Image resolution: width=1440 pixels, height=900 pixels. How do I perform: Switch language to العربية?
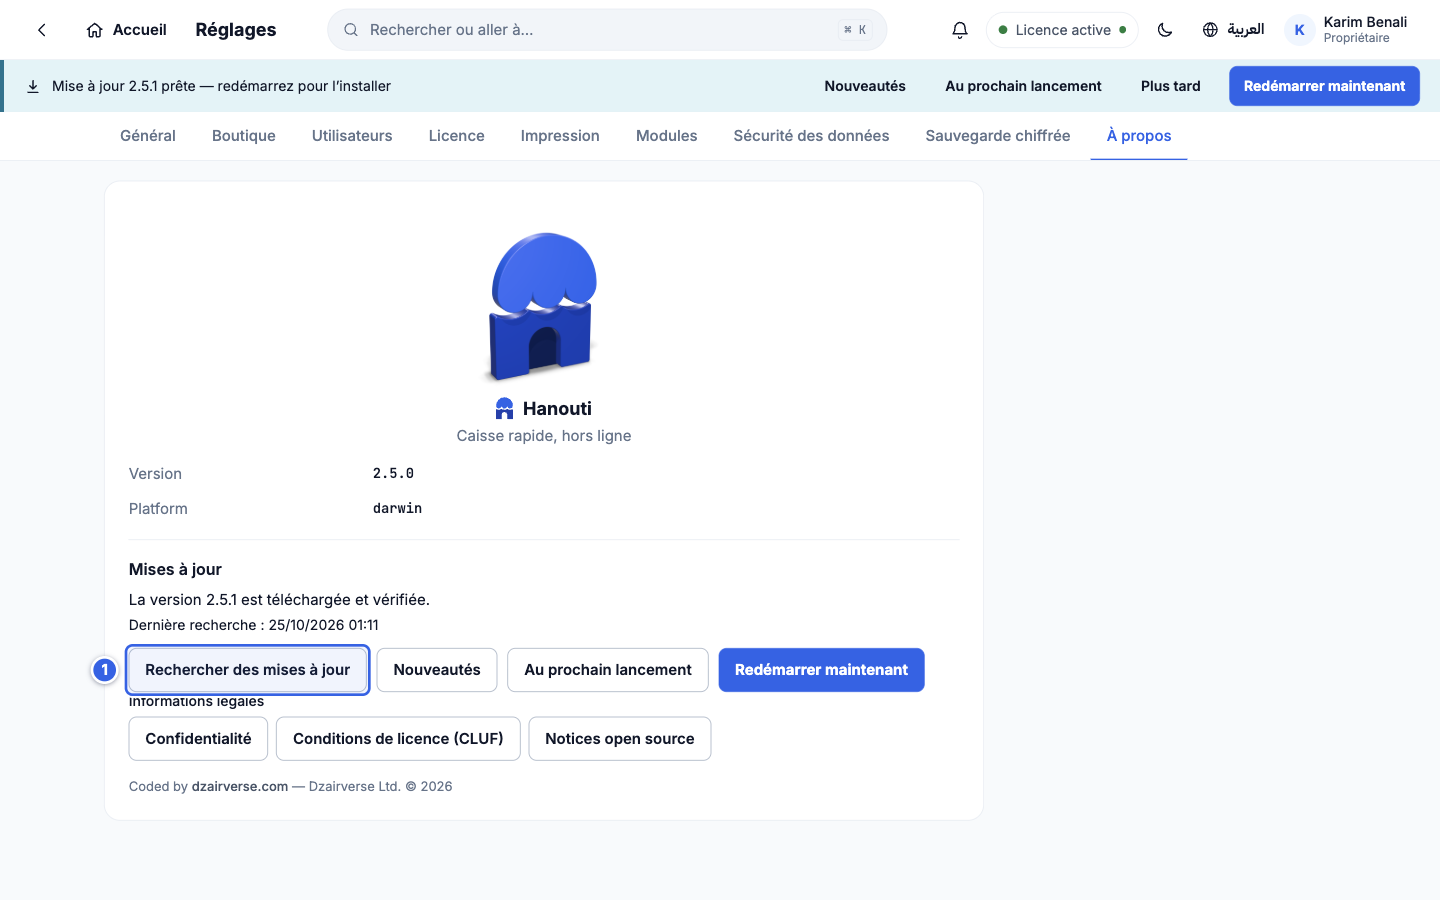pos(1233,30)
